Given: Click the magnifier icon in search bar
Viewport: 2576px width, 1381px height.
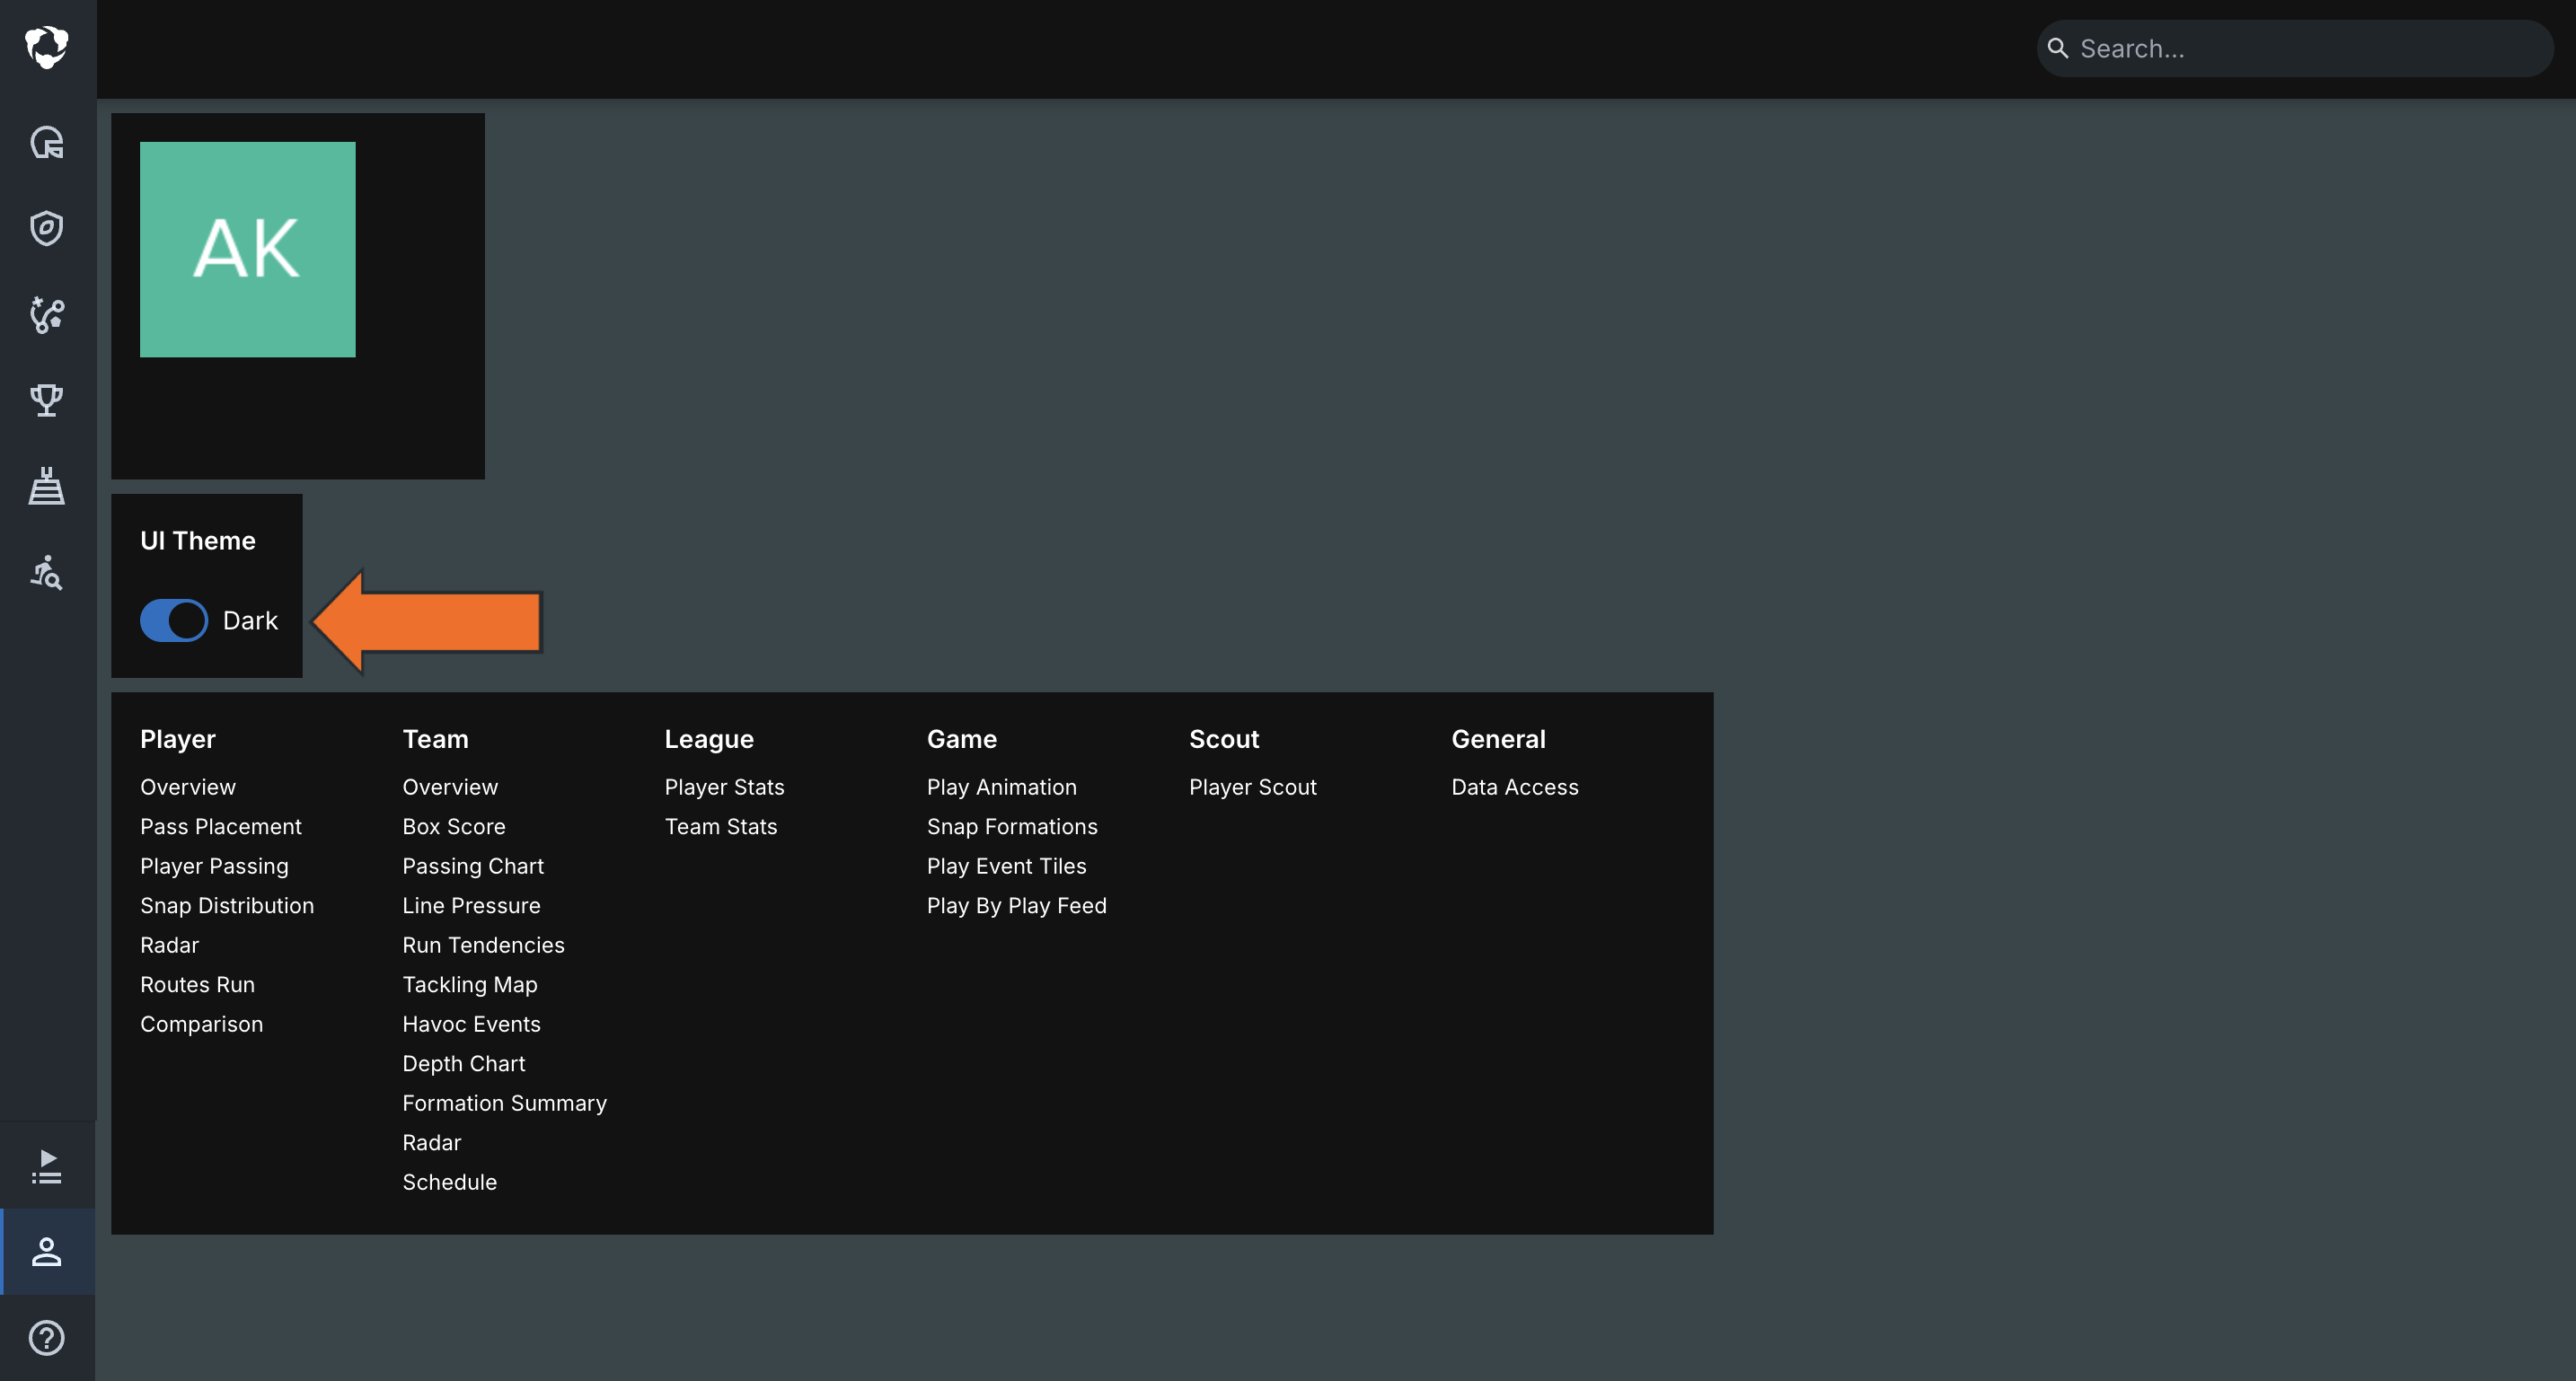Looking at the screenshot, I should click(2058, 48).
